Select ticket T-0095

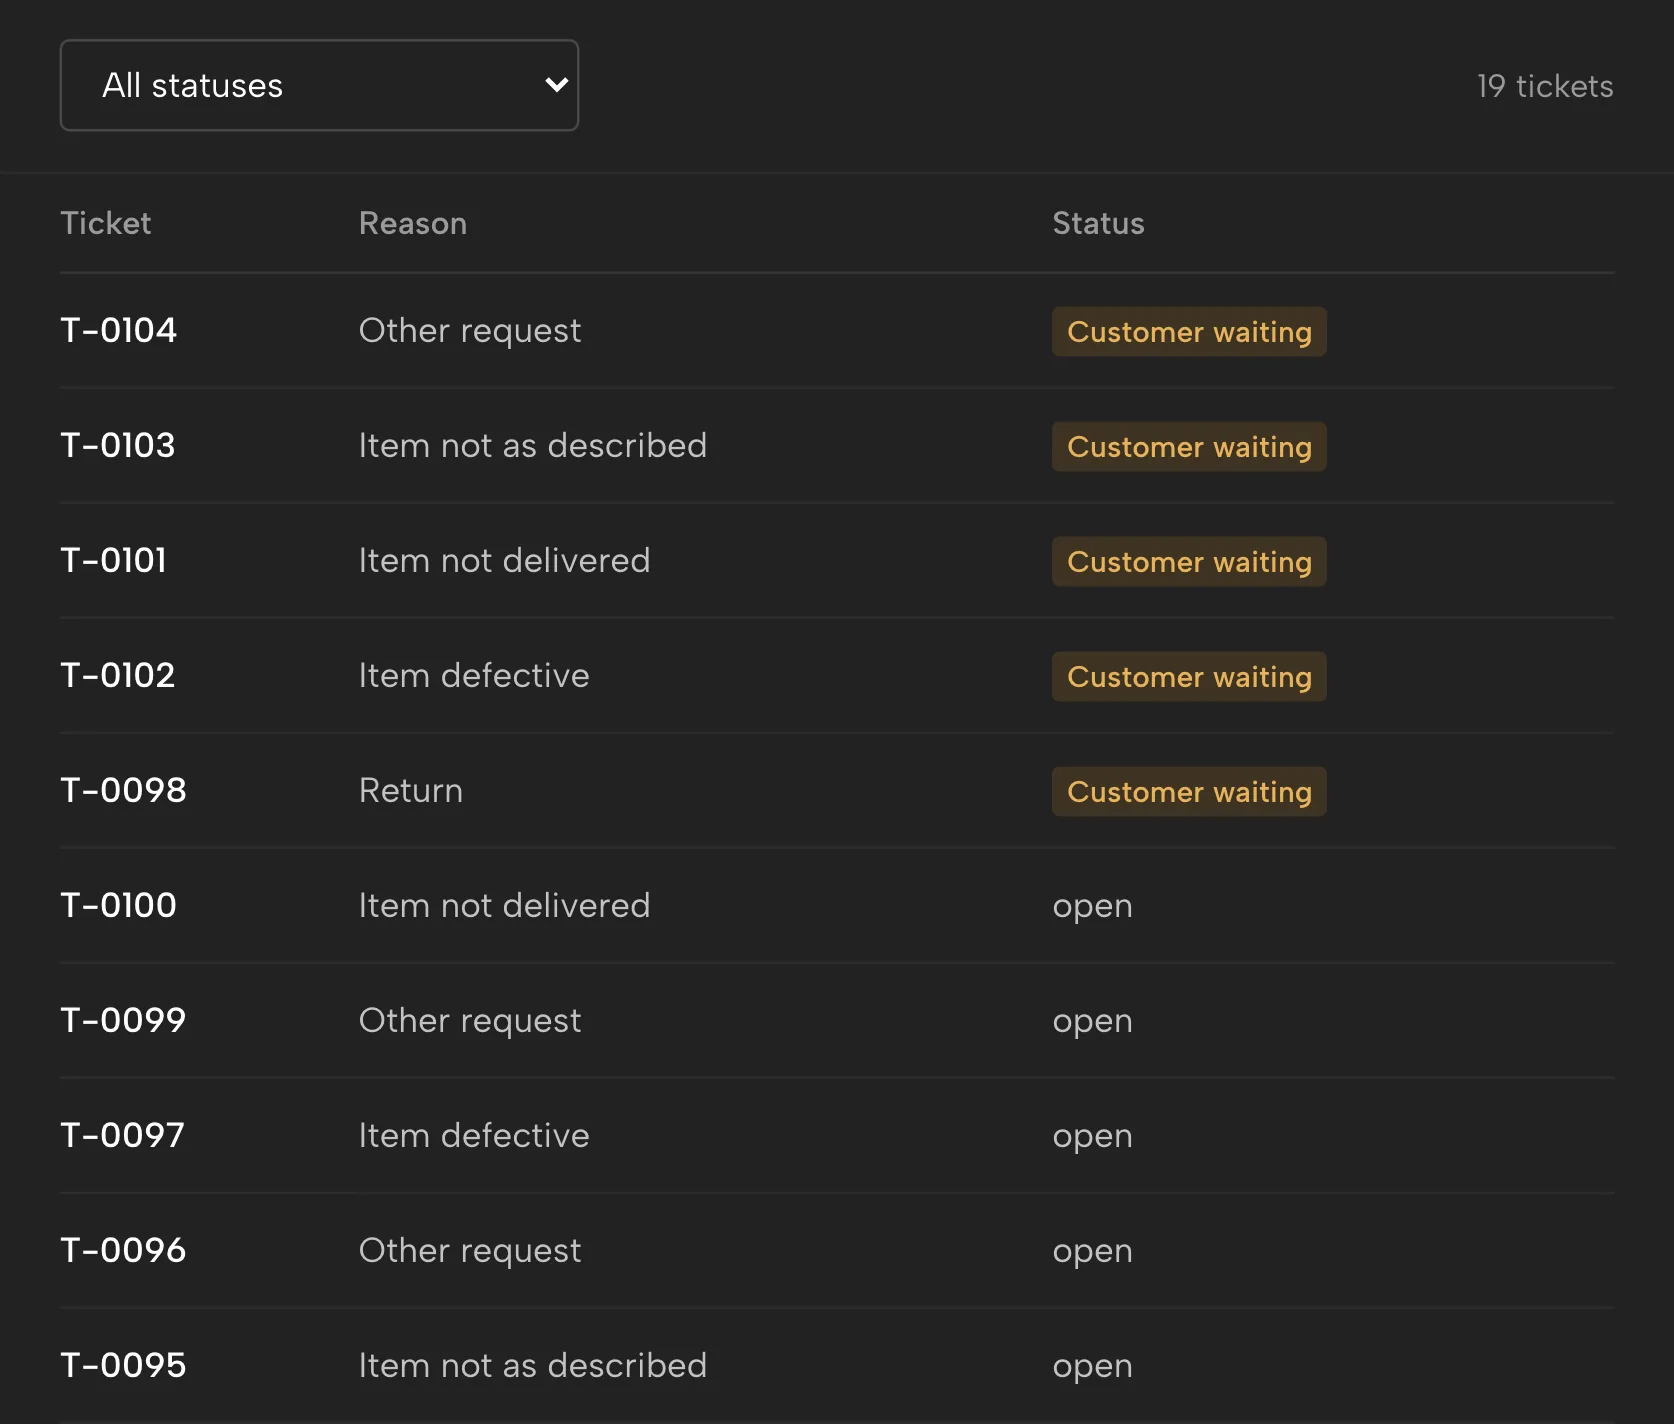tap(123, 1365)
